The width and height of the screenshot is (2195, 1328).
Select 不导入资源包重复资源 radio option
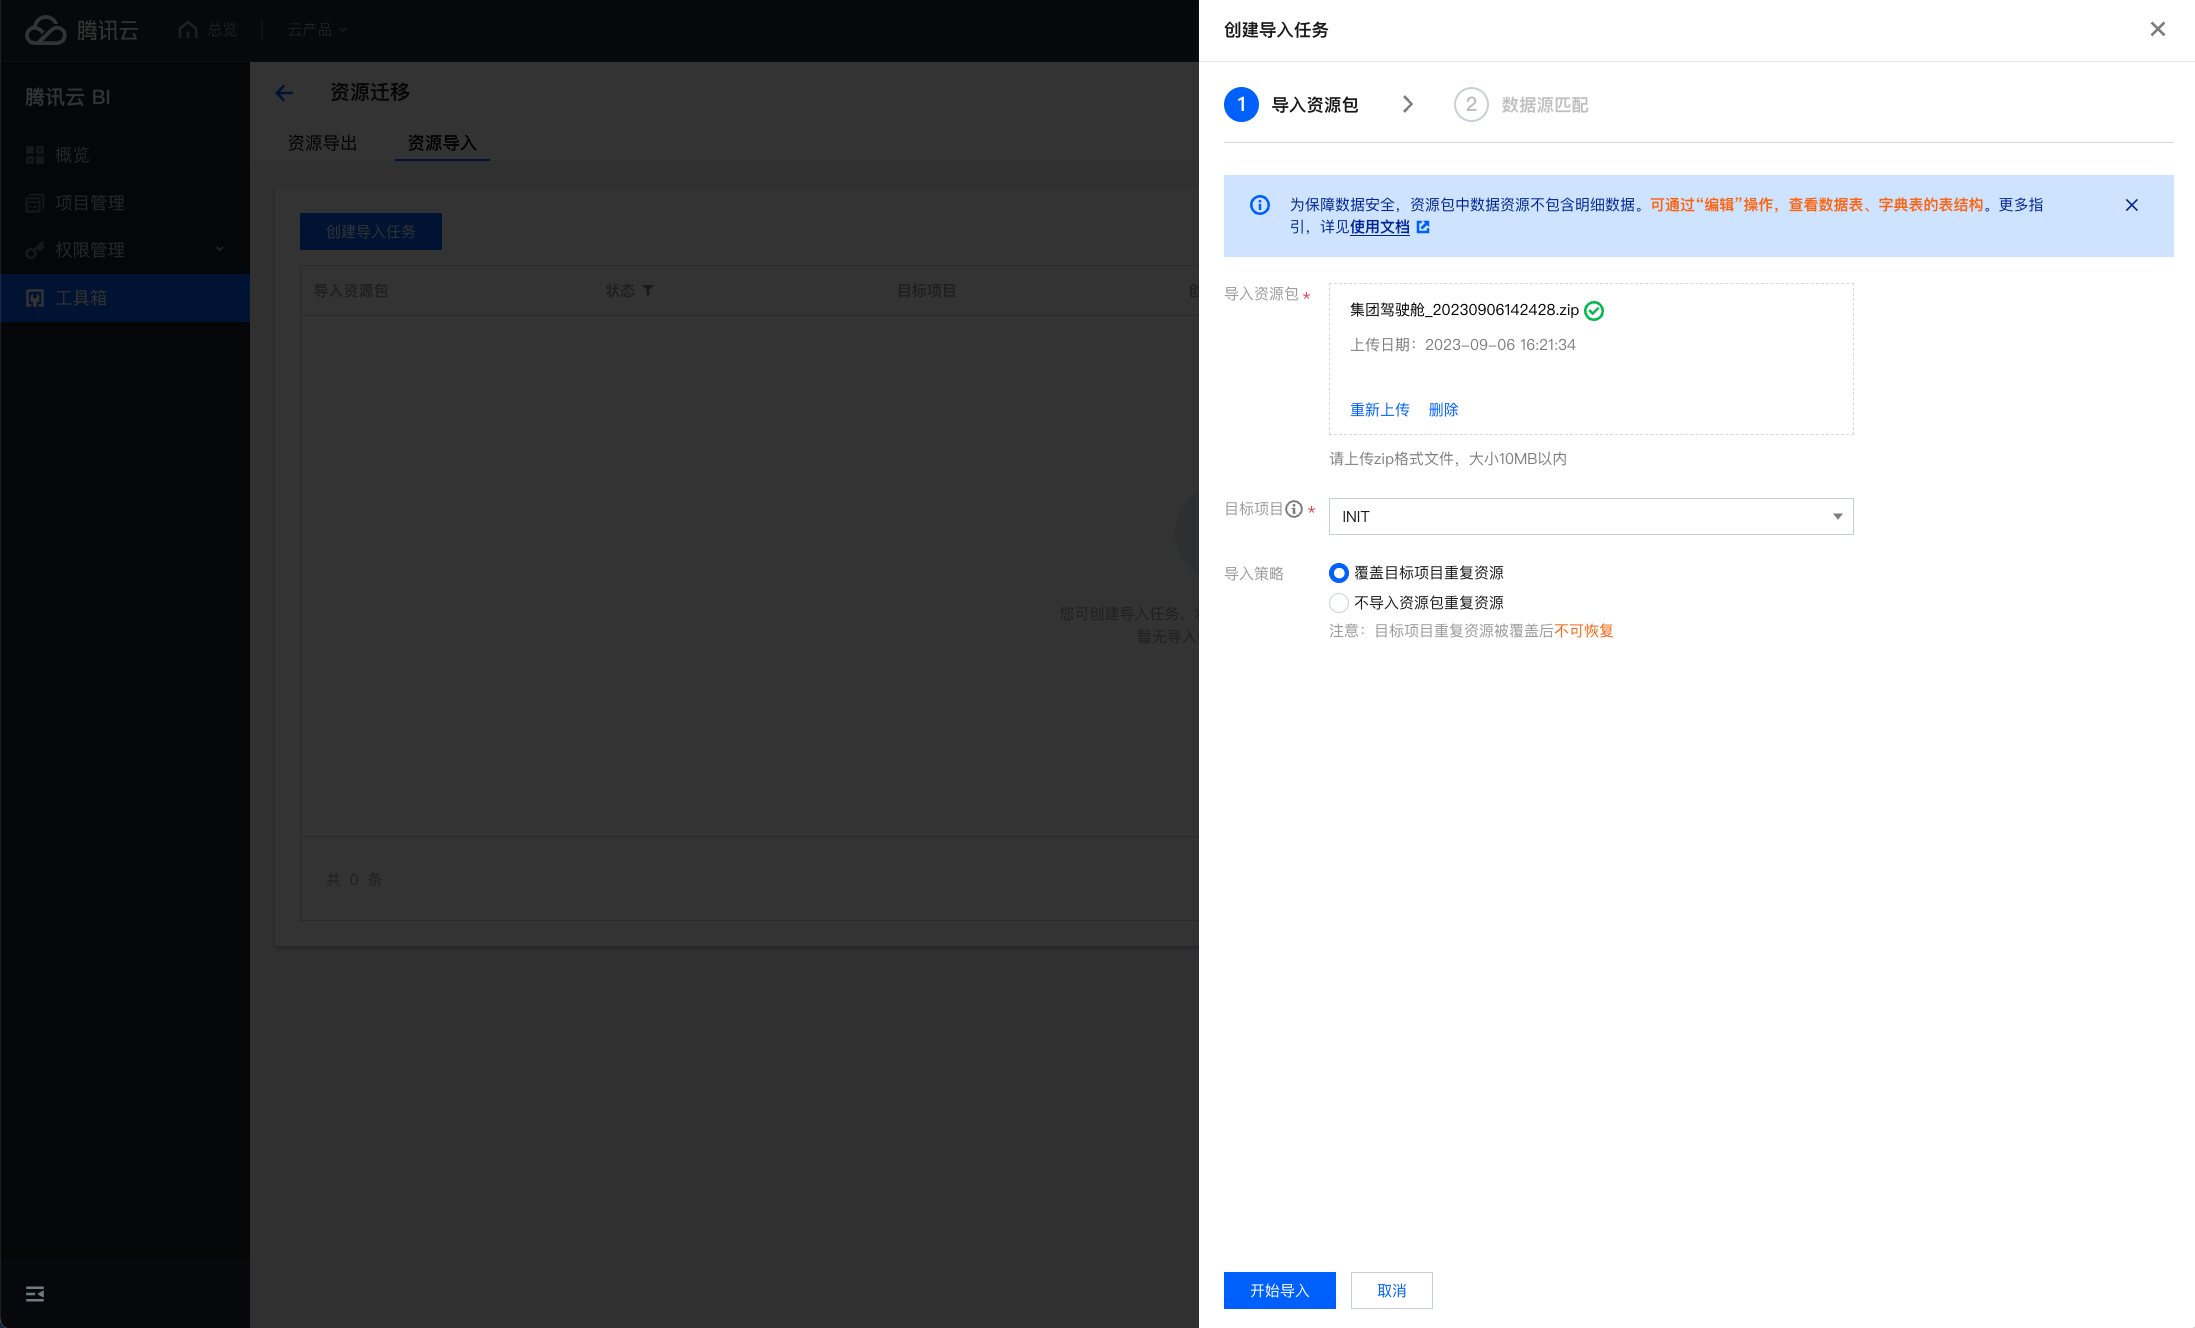(x=1338, y=603)
